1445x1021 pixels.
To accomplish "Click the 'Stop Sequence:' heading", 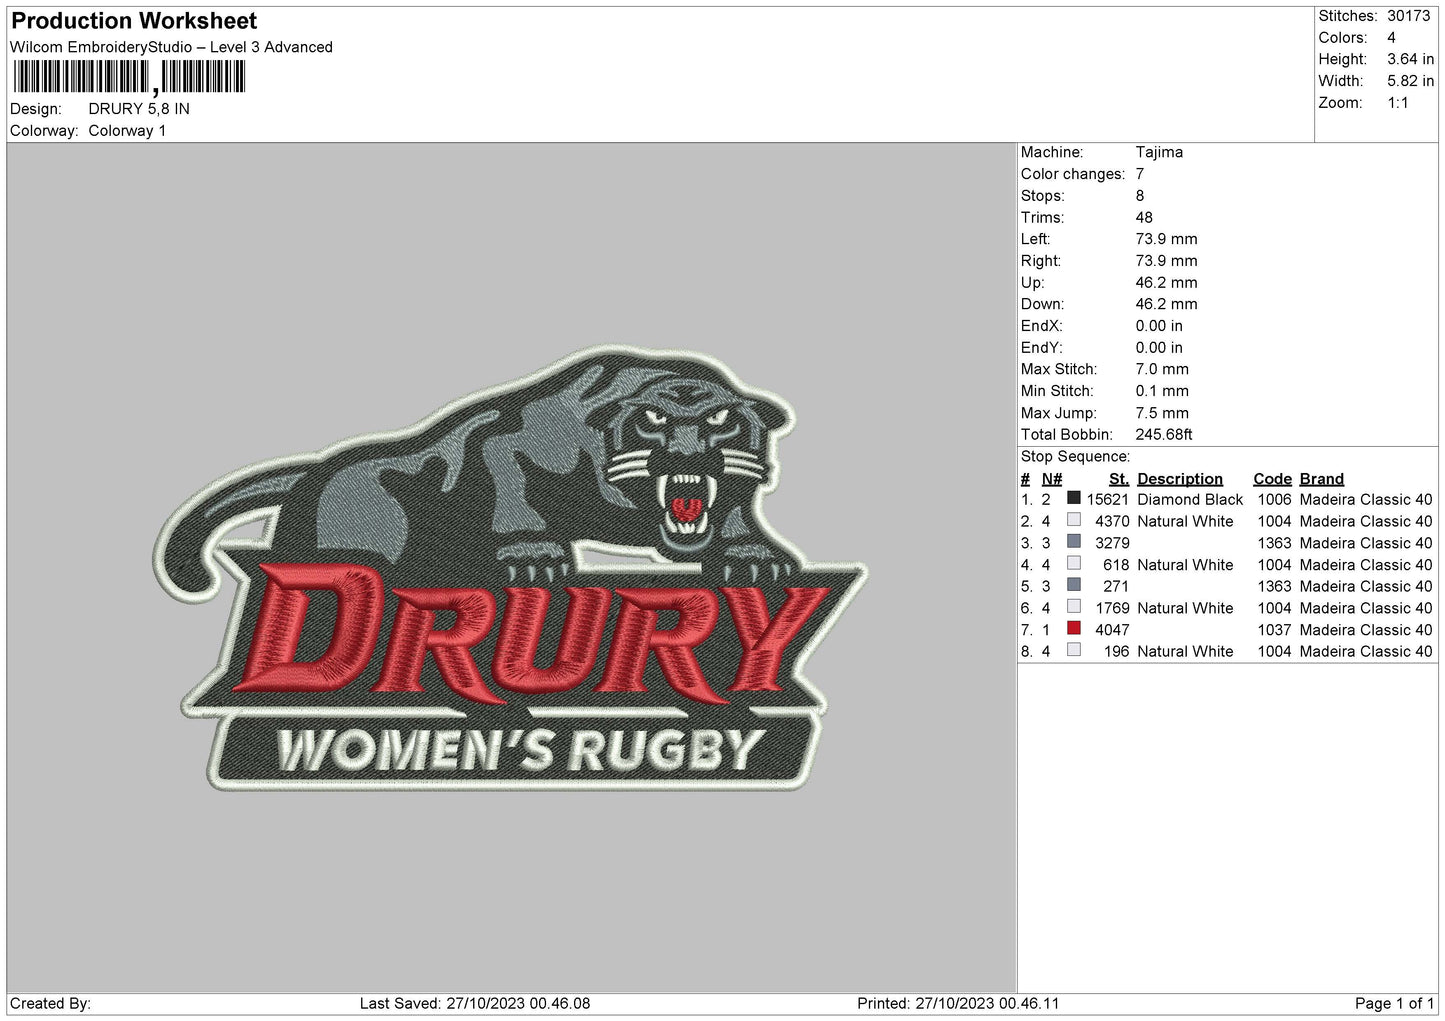I will pyautogui.click(x=1076, y=457).
